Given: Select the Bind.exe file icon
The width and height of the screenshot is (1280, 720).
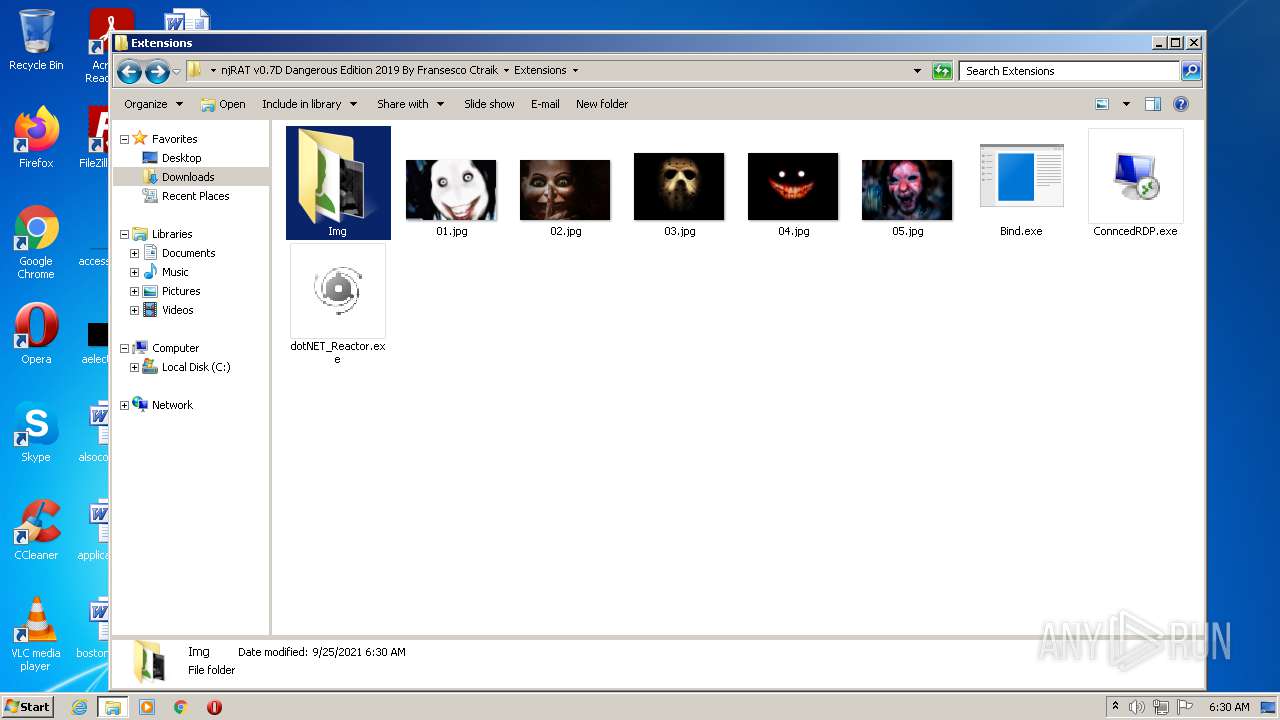Looking at the screenshot, I should click(1021, 176).
